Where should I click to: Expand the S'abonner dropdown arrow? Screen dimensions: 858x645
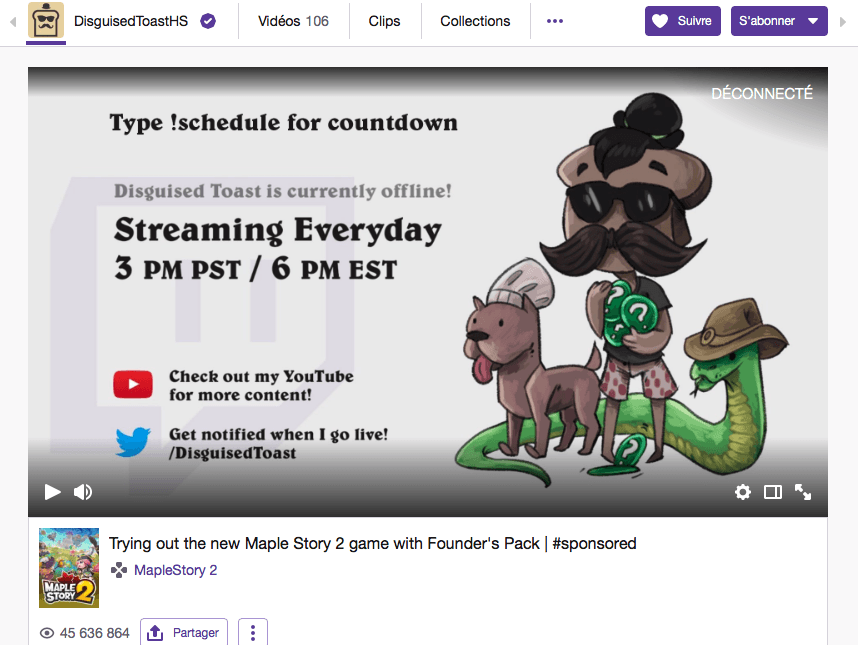(814, 21)
